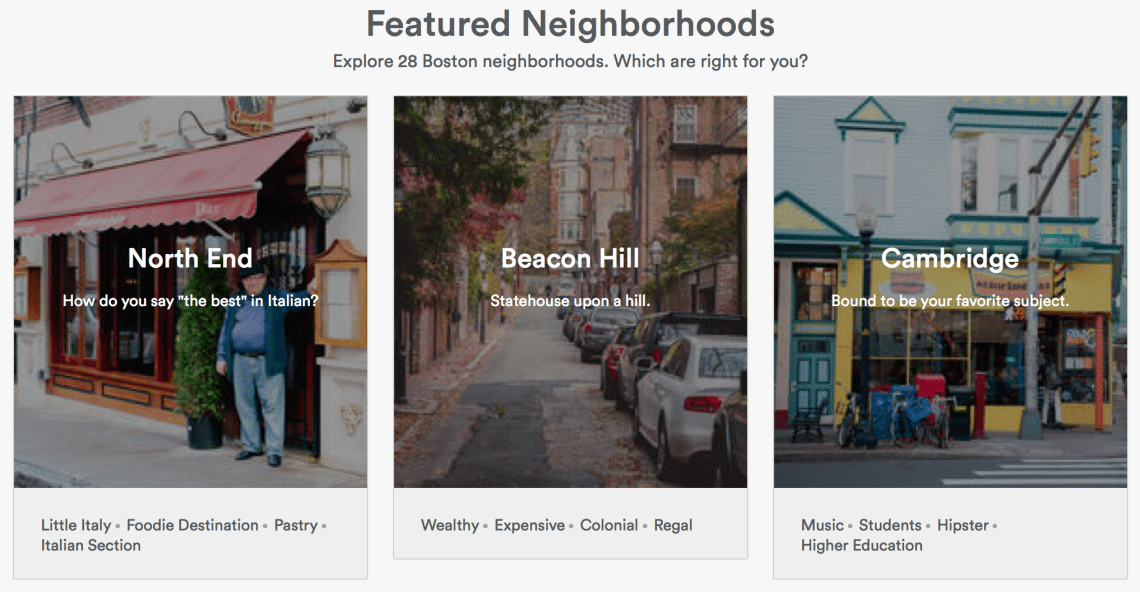Pick the "Italian Section" tag
Viewport: 1140px width, 592px height.
91,545
